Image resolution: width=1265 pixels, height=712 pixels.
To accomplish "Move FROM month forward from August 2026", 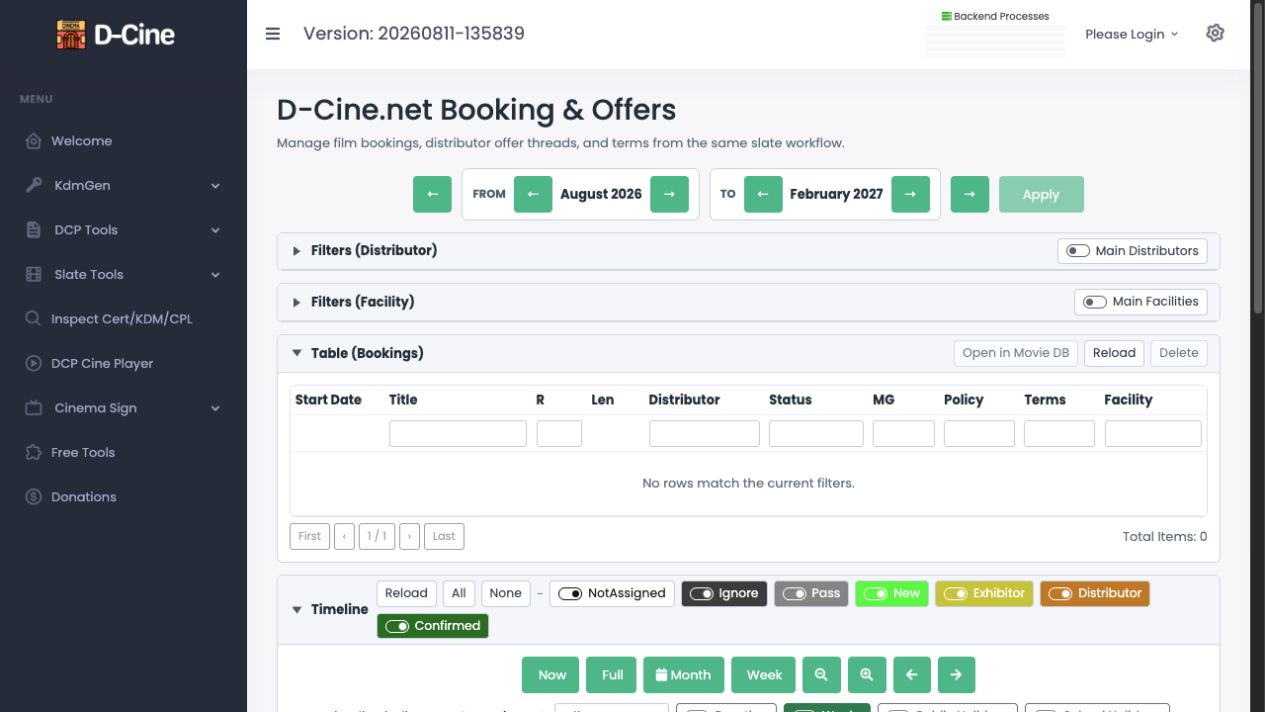I will coord(669,194).
